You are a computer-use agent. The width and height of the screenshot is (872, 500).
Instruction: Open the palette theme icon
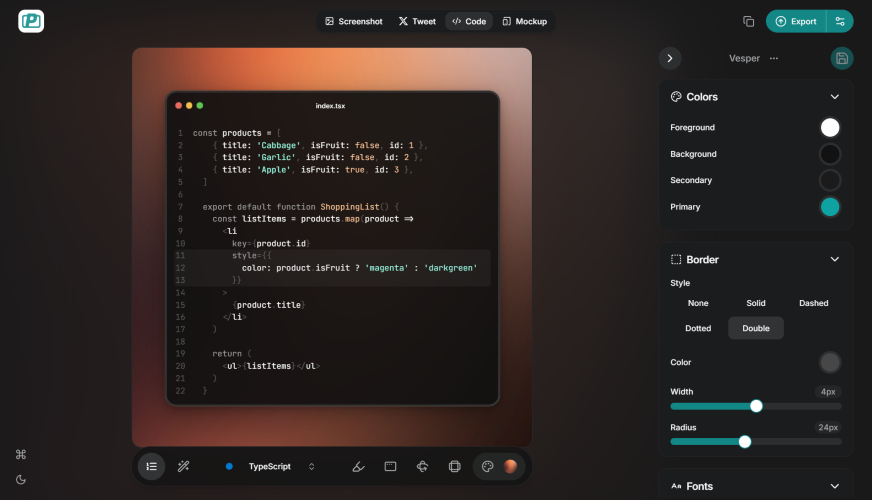click(x=487, y=467)
